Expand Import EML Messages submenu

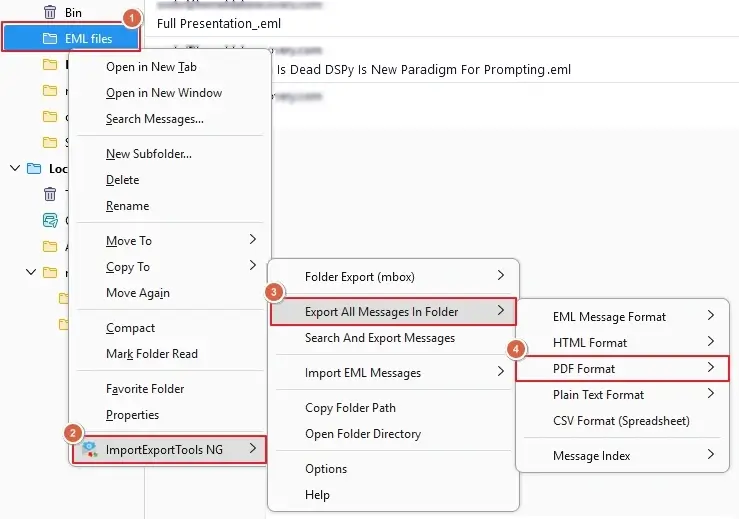pos(394,372)
